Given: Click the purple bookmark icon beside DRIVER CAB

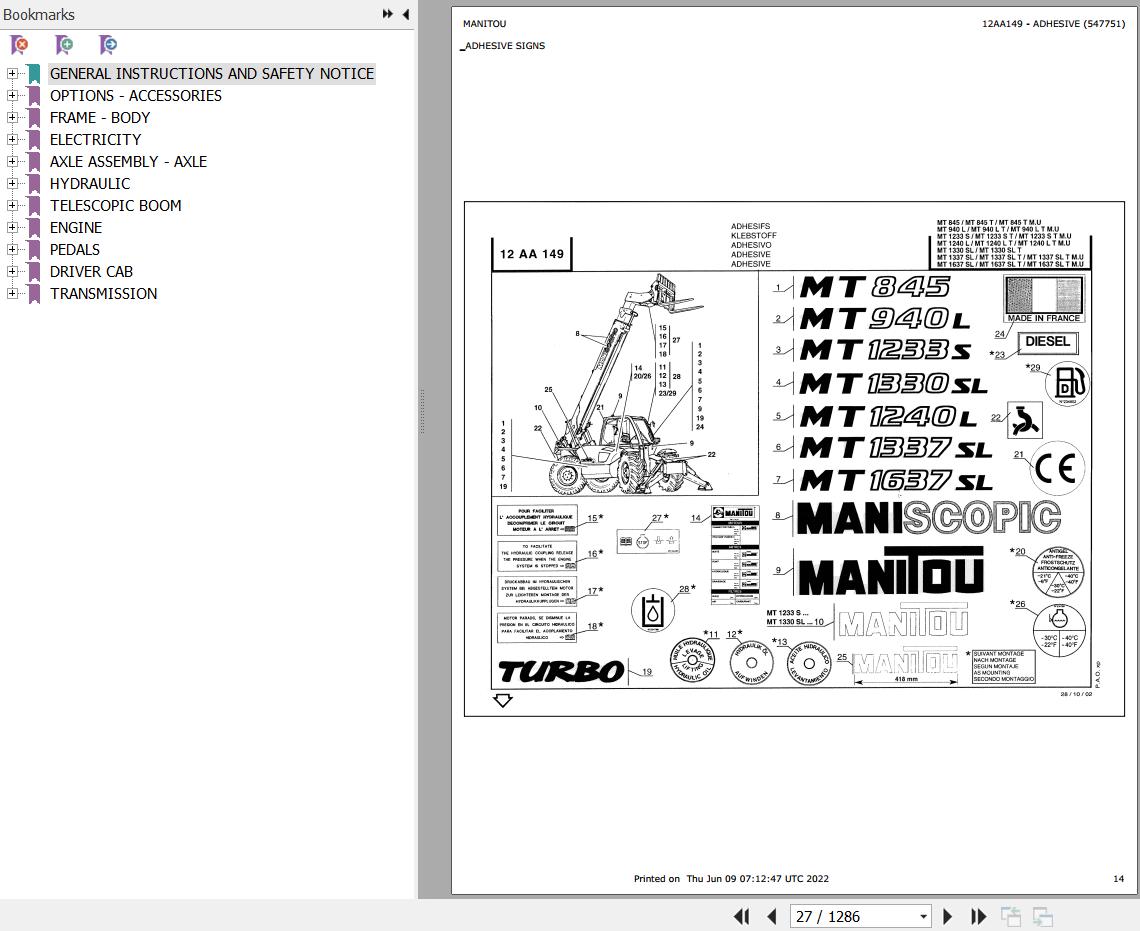Looking at the screenshot, I should (x=33, y=272).
